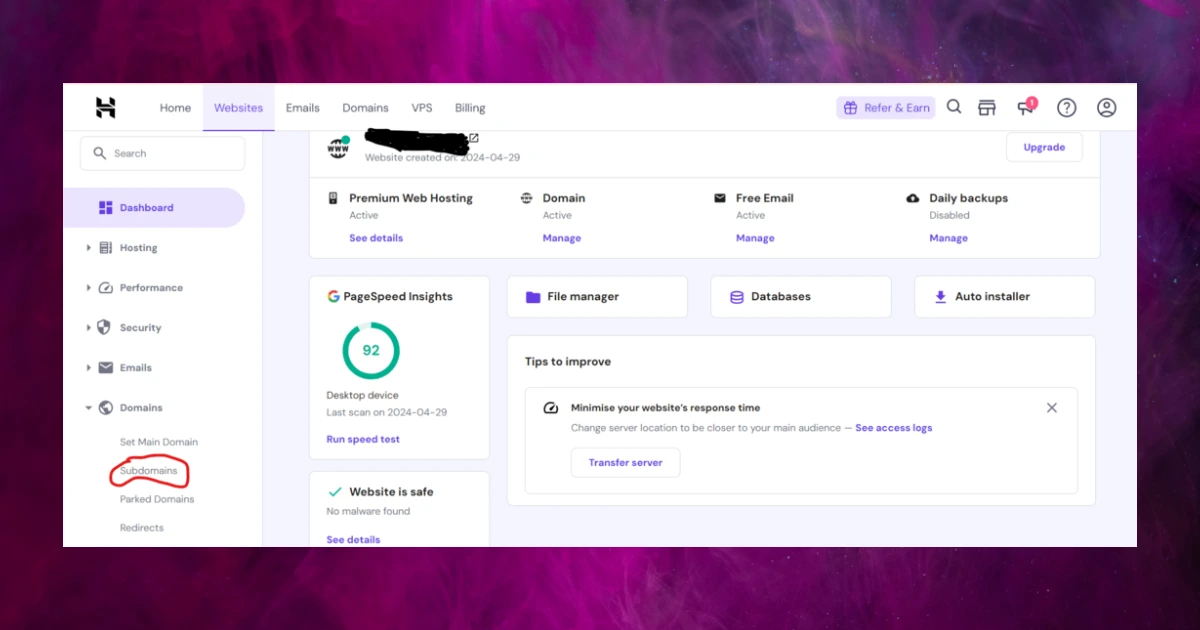1200x630 pixels.
Task: Dismiss the response time tip
Action: coord(1051,408)
